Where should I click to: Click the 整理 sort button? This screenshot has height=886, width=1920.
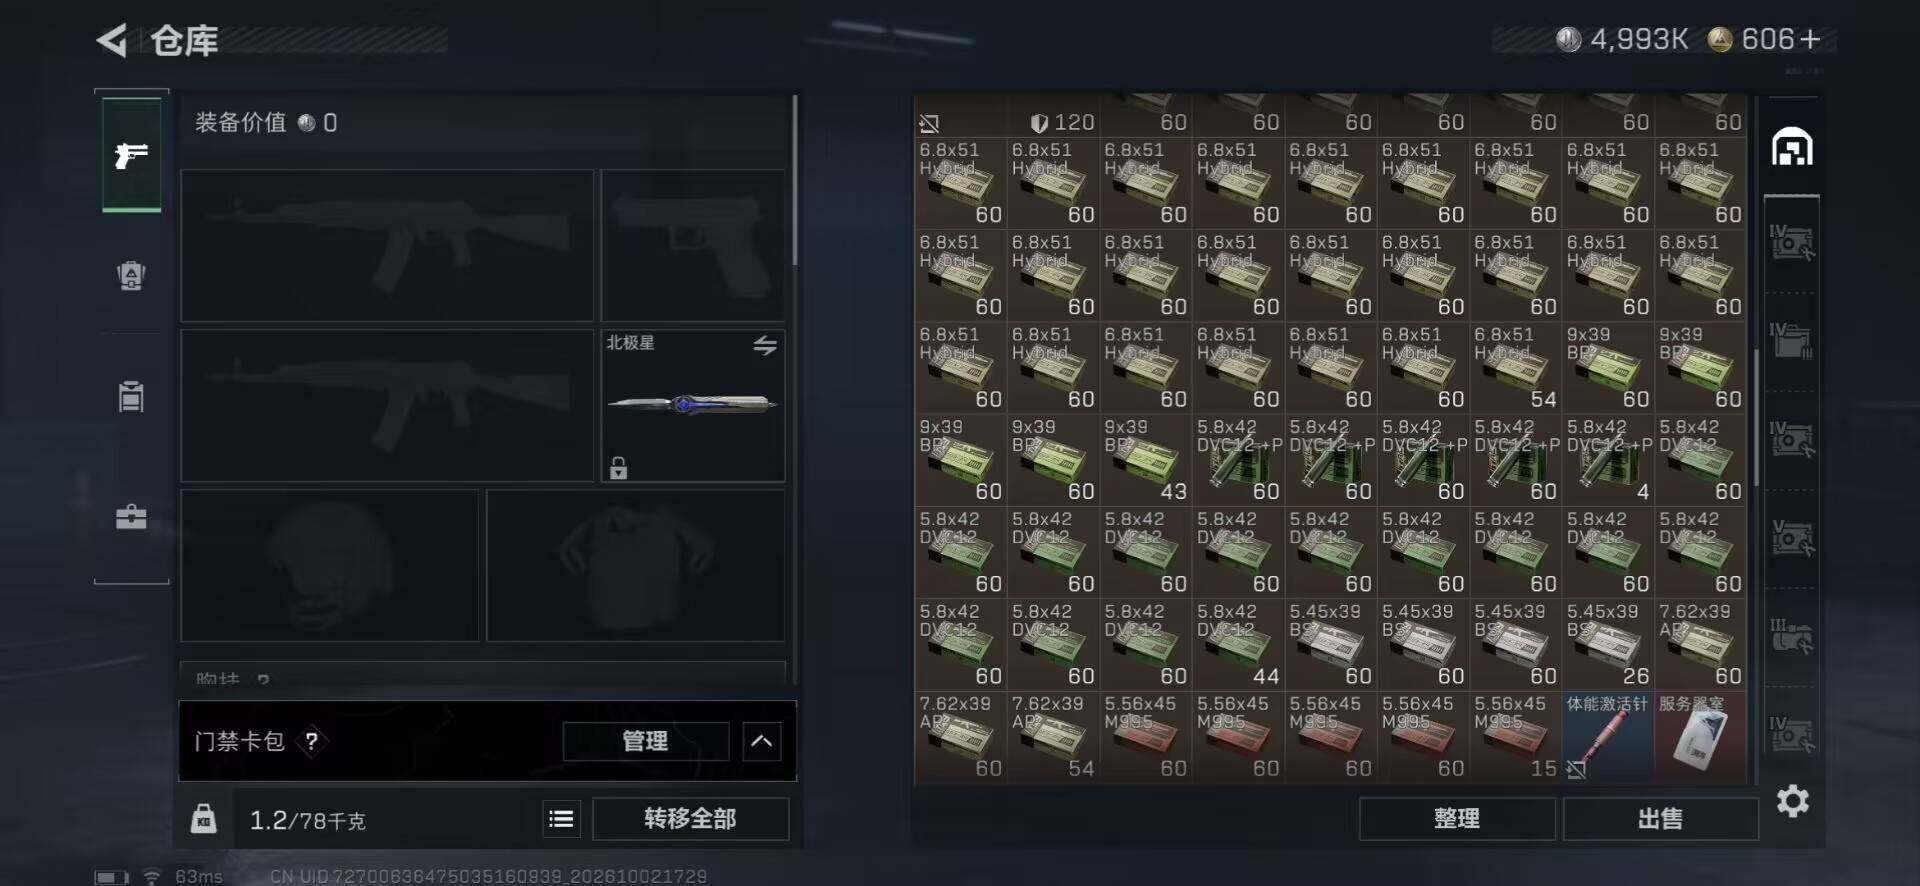point(1456,819)
